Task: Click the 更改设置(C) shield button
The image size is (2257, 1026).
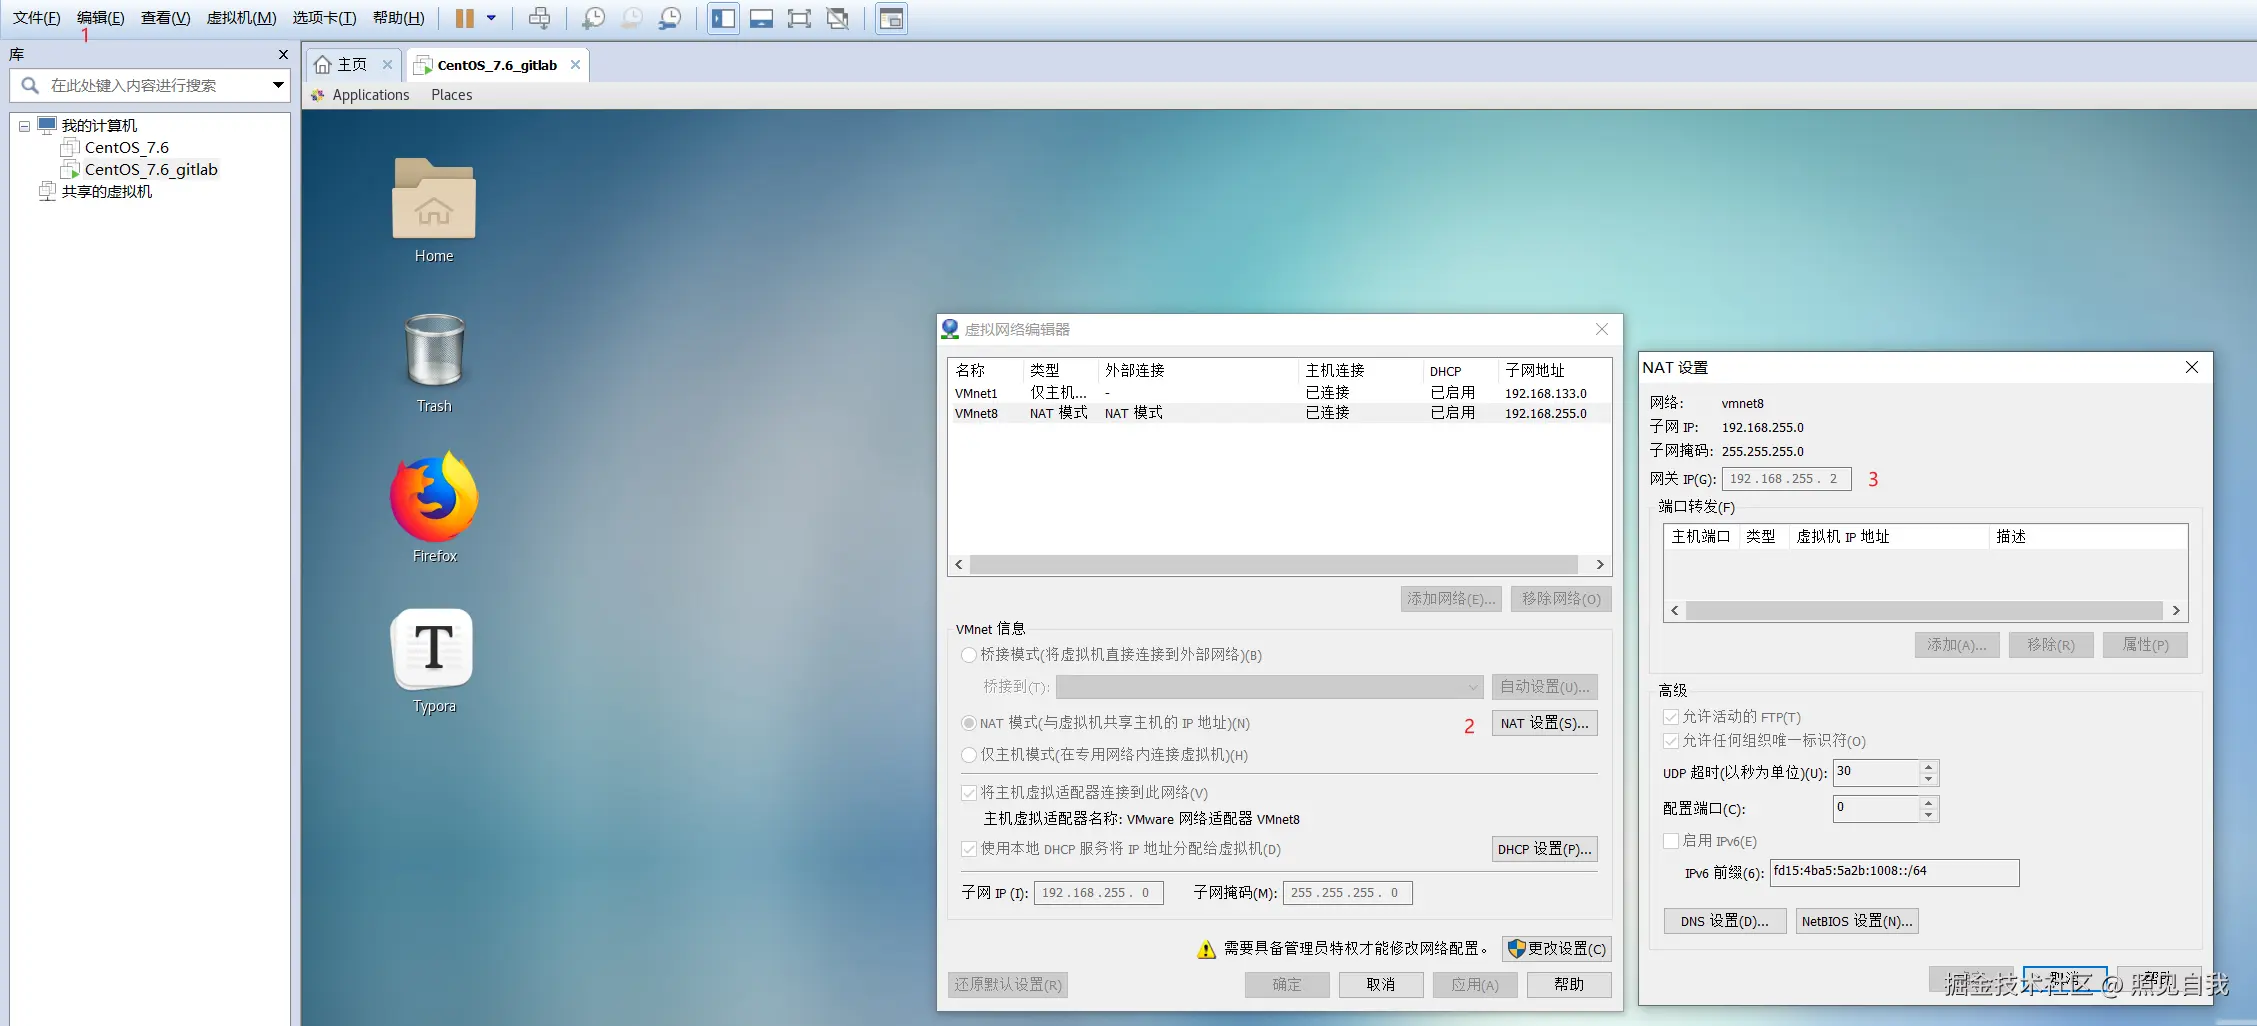Action: 1556,949
